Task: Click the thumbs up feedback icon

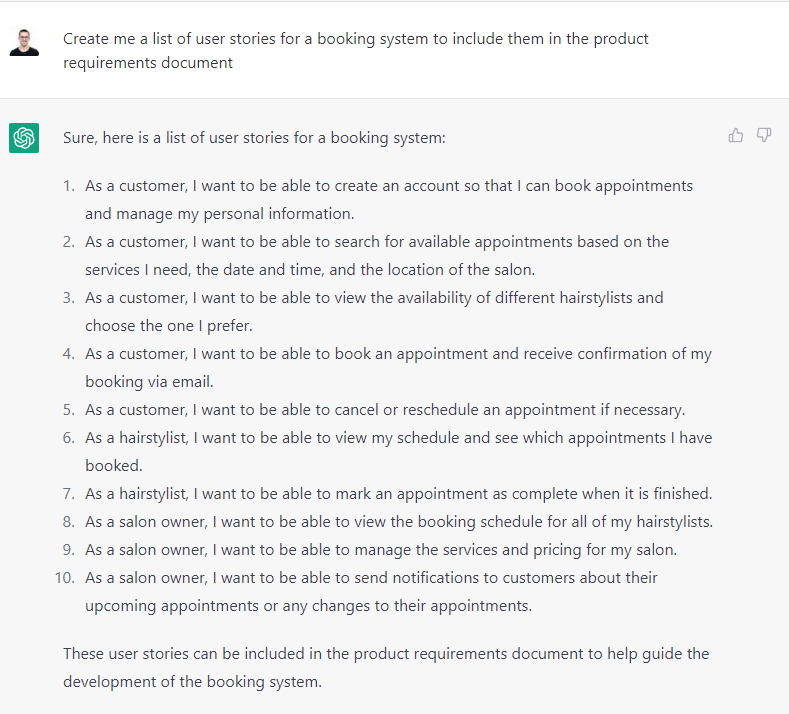Action: 736,135
